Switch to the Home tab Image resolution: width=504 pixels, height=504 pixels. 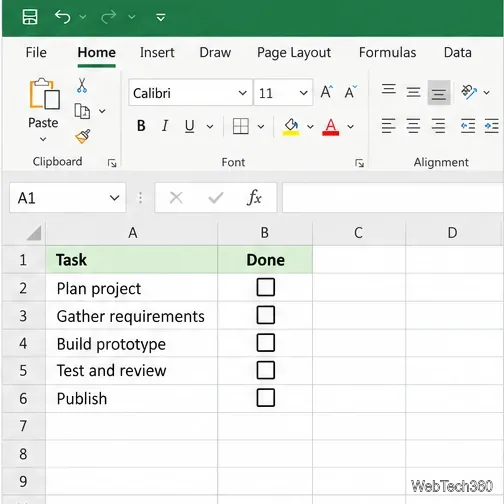(97, 53)
